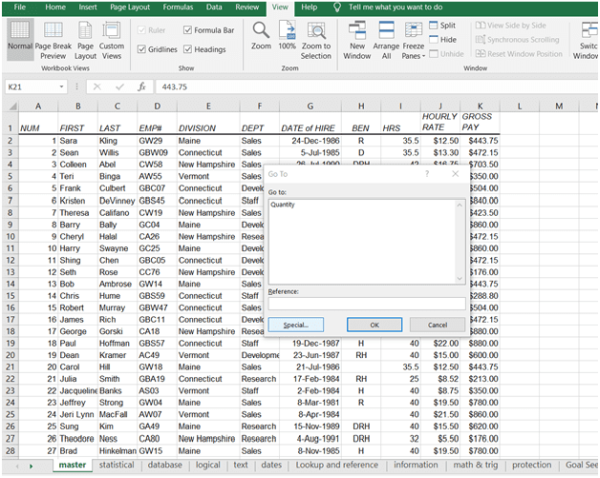Click Zoom to Selection
Viewport: 600px width, 478px height.
point(316,38)
